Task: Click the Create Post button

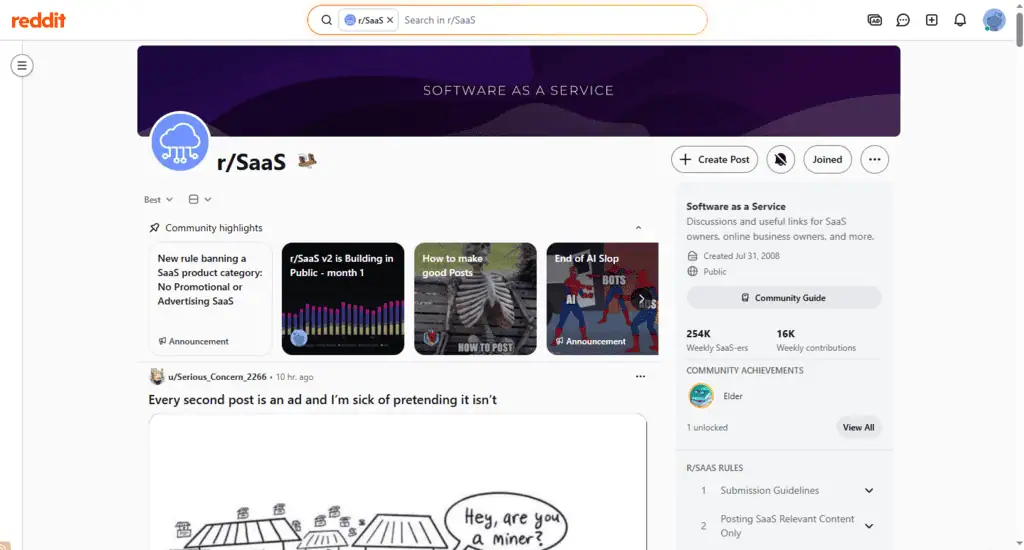Action: pyautogui.click(x=714, y=159)
